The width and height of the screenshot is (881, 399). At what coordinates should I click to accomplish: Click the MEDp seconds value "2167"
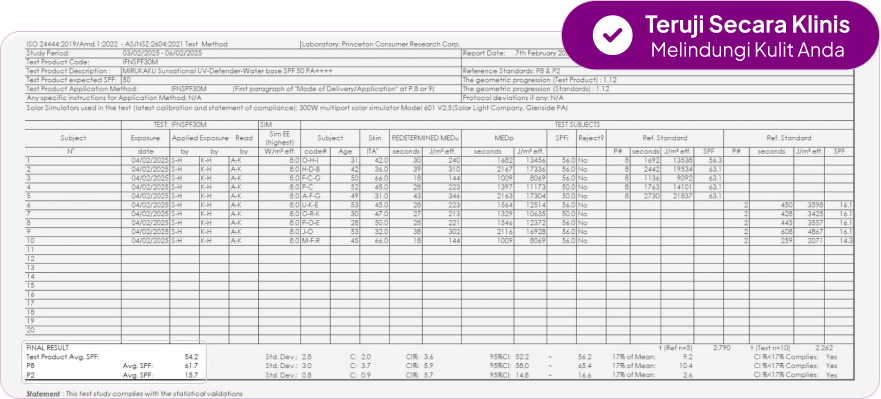[505, 170]
